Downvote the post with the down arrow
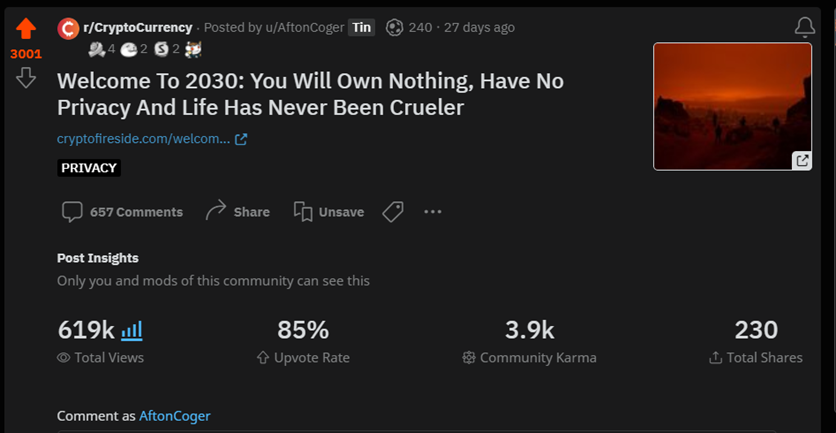Viewport: 836px width, 433px height. (x=26, y=78)
